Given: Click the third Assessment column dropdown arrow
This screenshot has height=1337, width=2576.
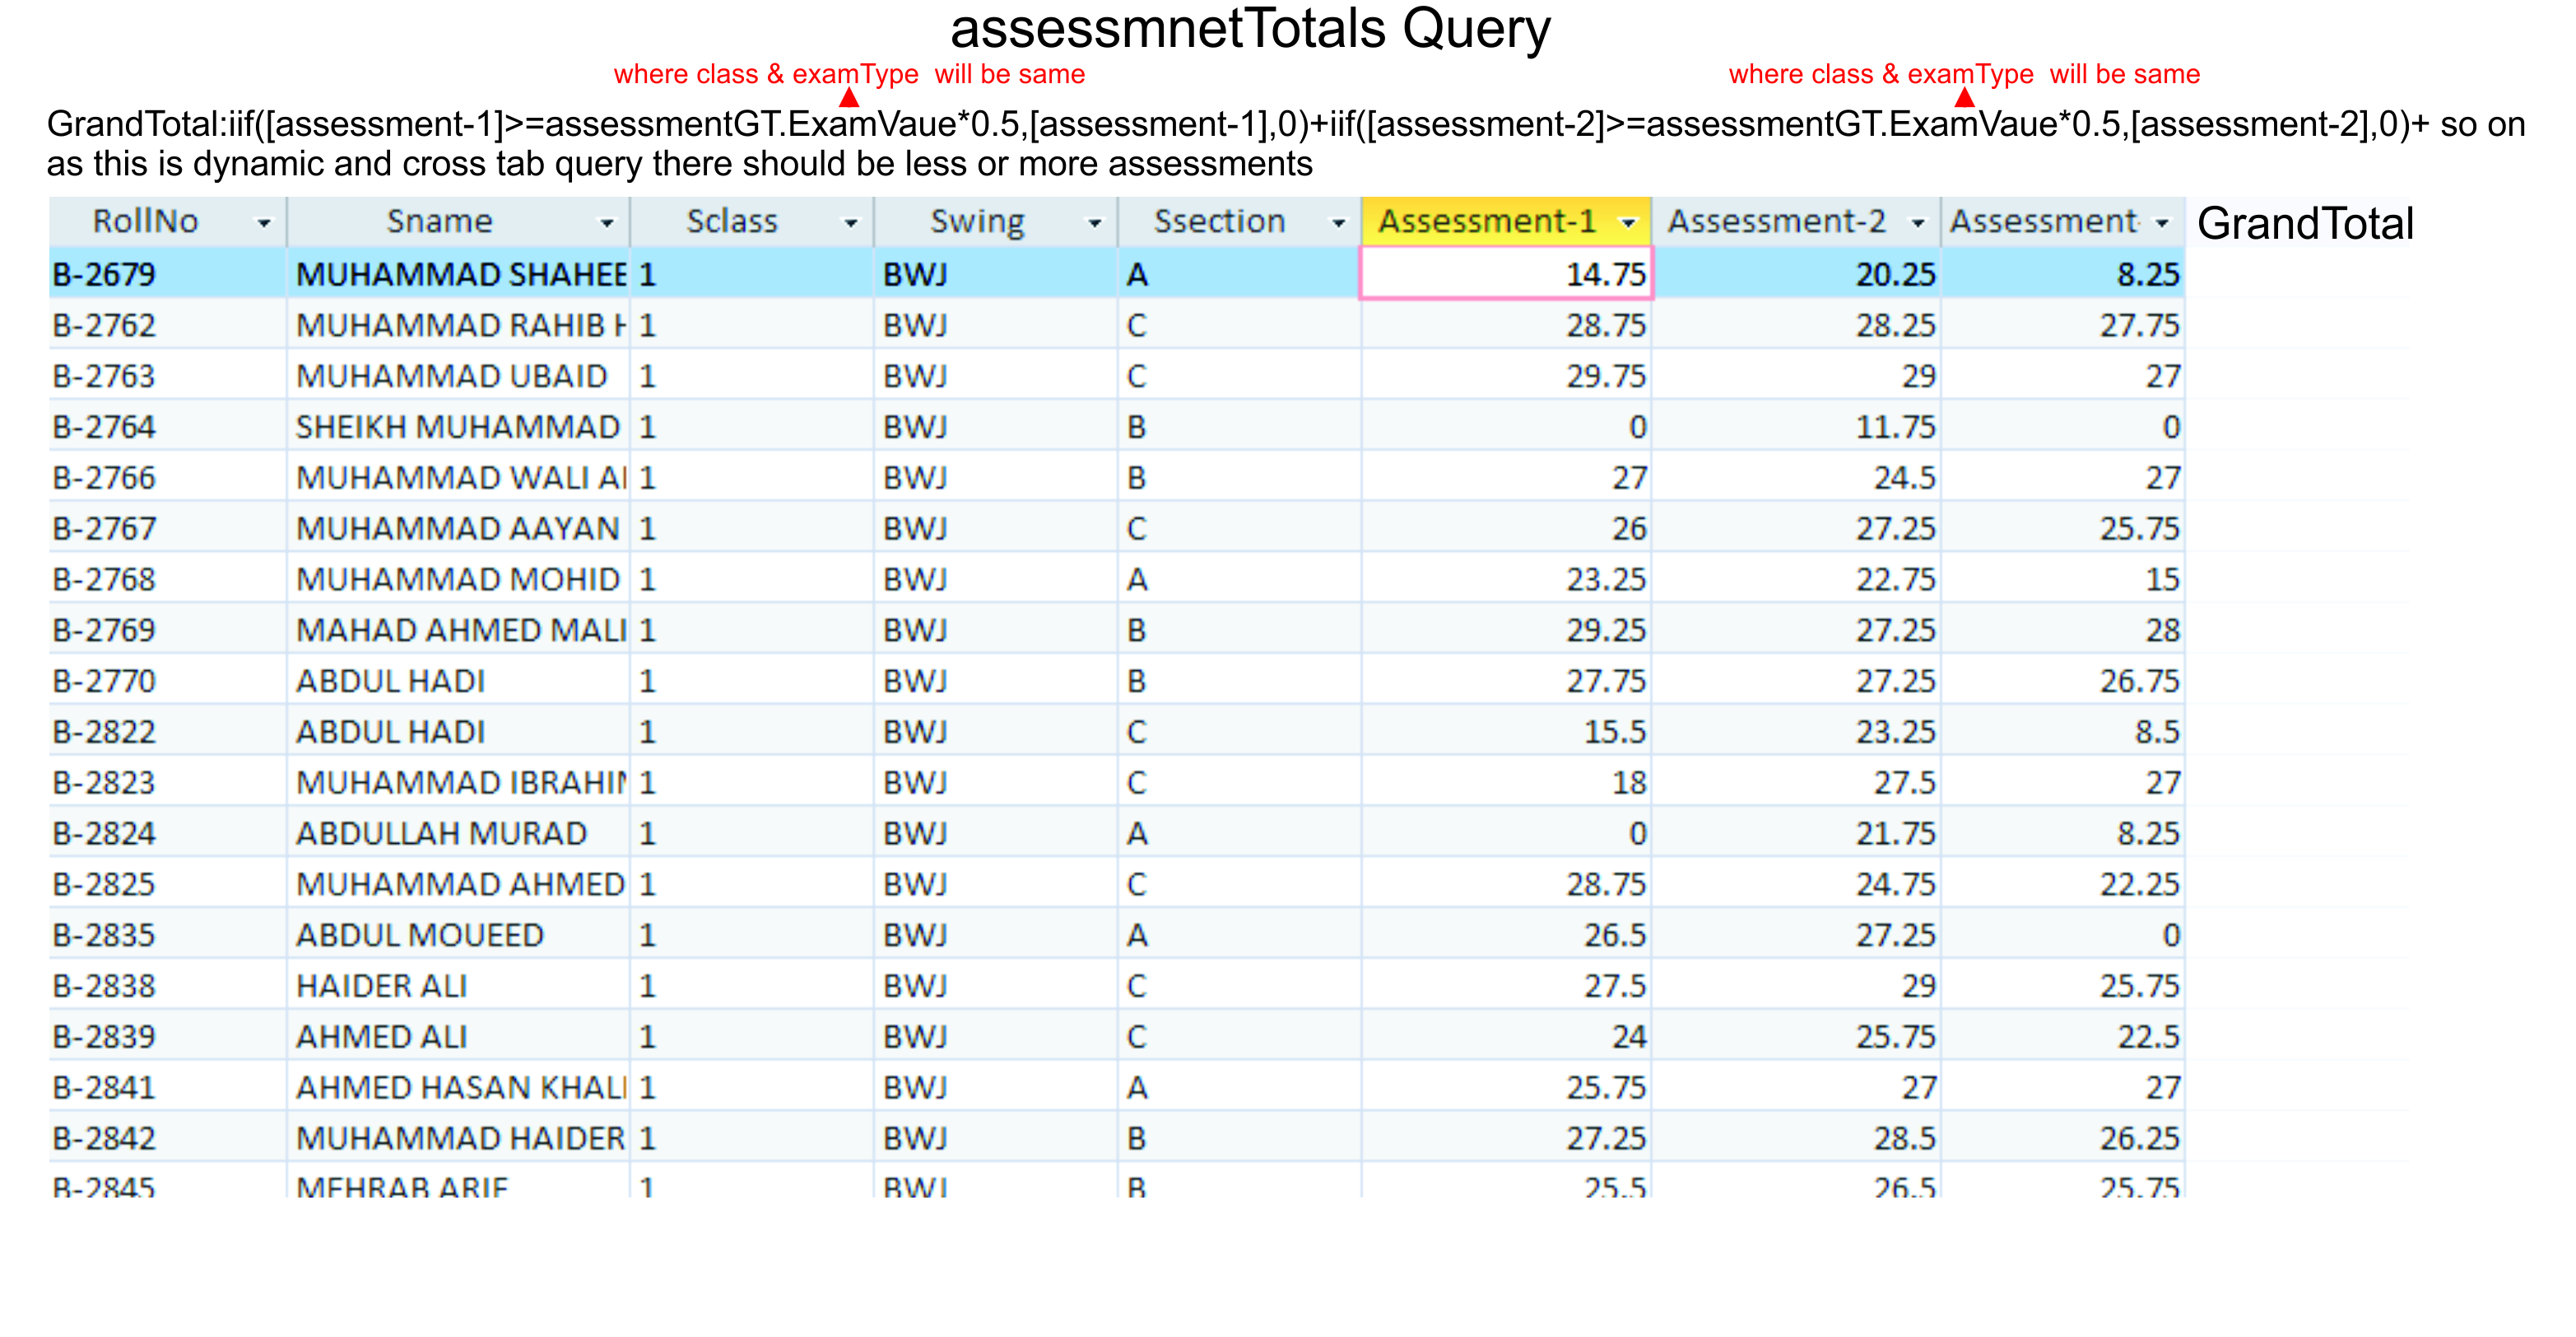Looking at the screenshot, I should (x=2162, y=223).
